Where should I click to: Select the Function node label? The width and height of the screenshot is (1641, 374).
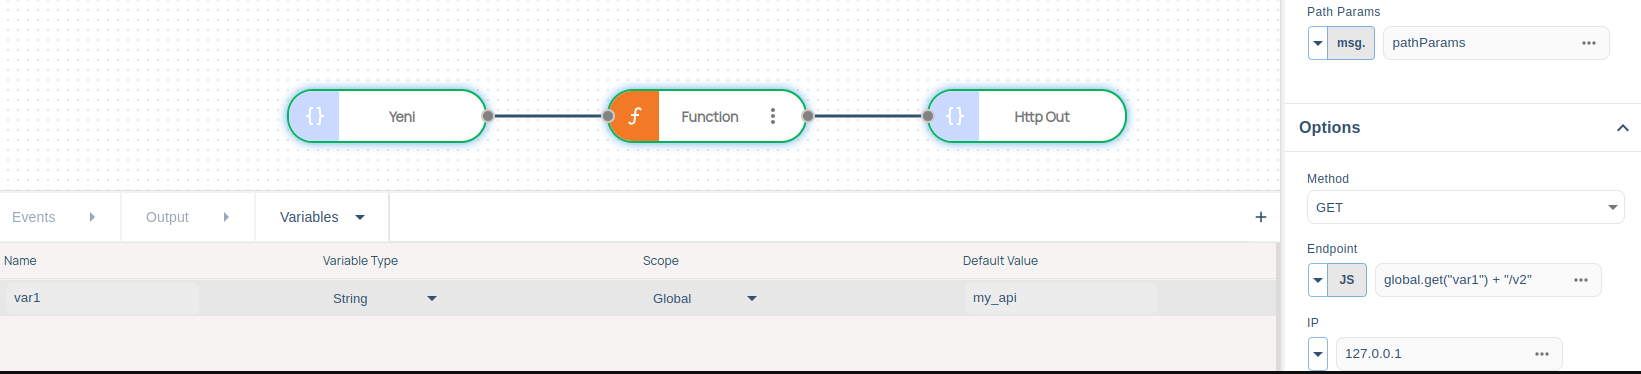[710, 117]
